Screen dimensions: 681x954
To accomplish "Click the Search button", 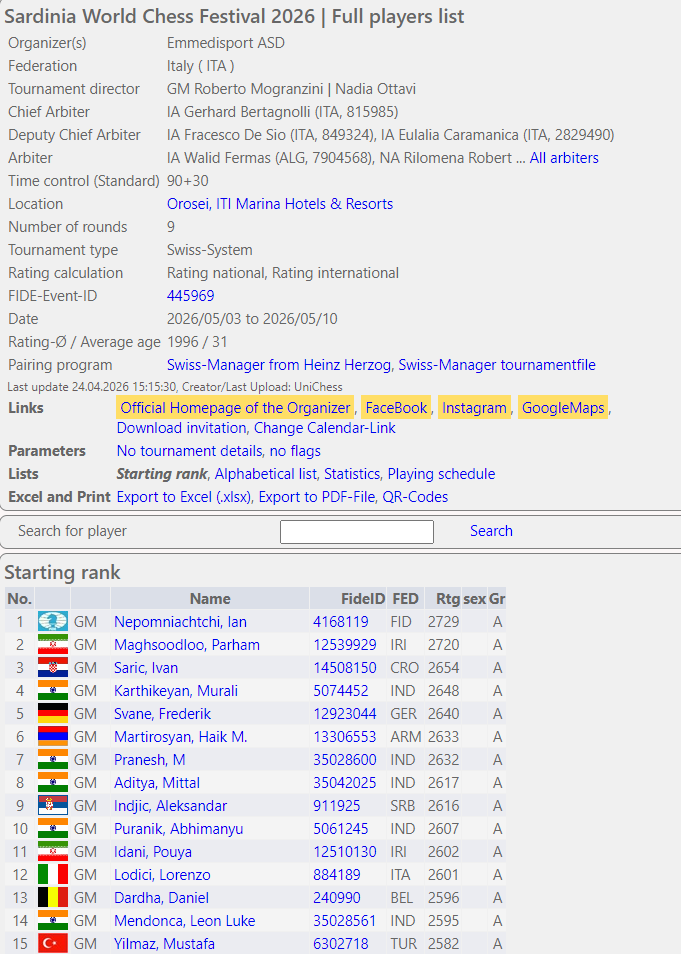I will point(491,531).
